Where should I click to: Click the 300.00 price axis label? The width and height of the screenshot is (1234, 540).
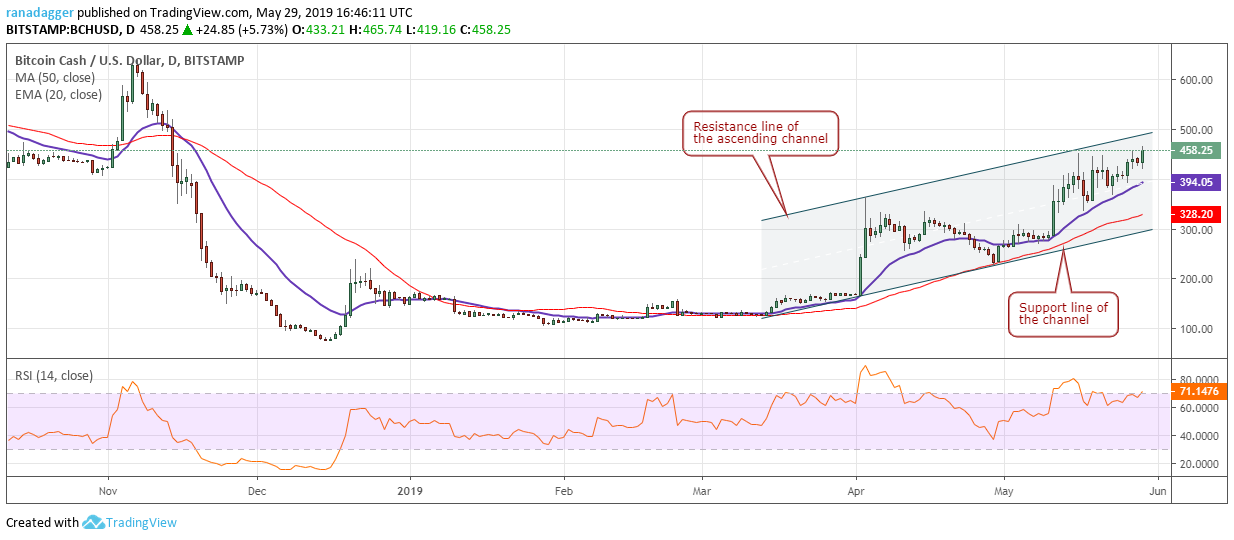tap(1195, 229)
